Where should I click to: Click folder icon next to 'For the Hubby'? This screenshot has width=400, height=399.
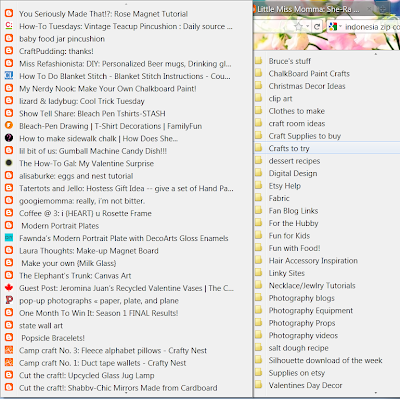click(x=259, y=223)
